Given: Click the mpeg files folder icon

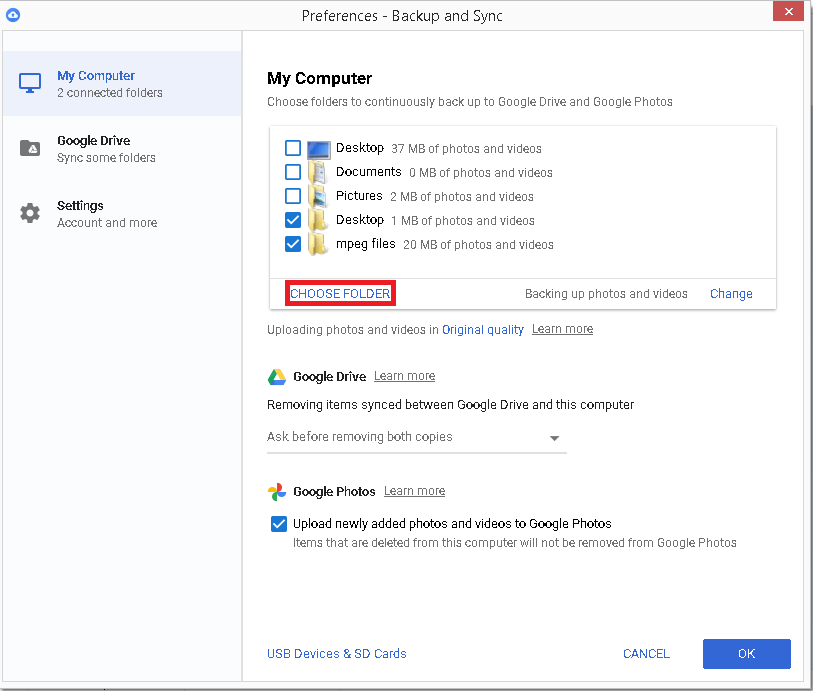Looking at the screenshot, I should click(x=318, y=244).
